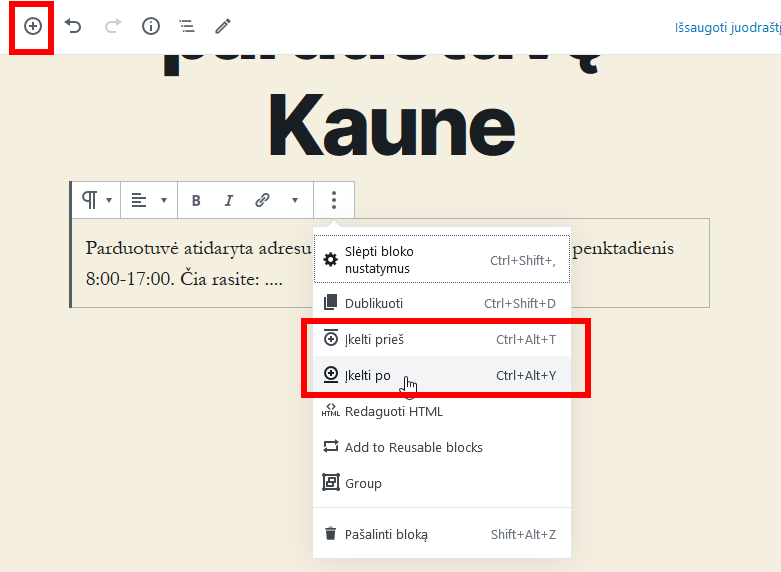Undo the last change
This screenshot has width=781, height=572.
73,26
